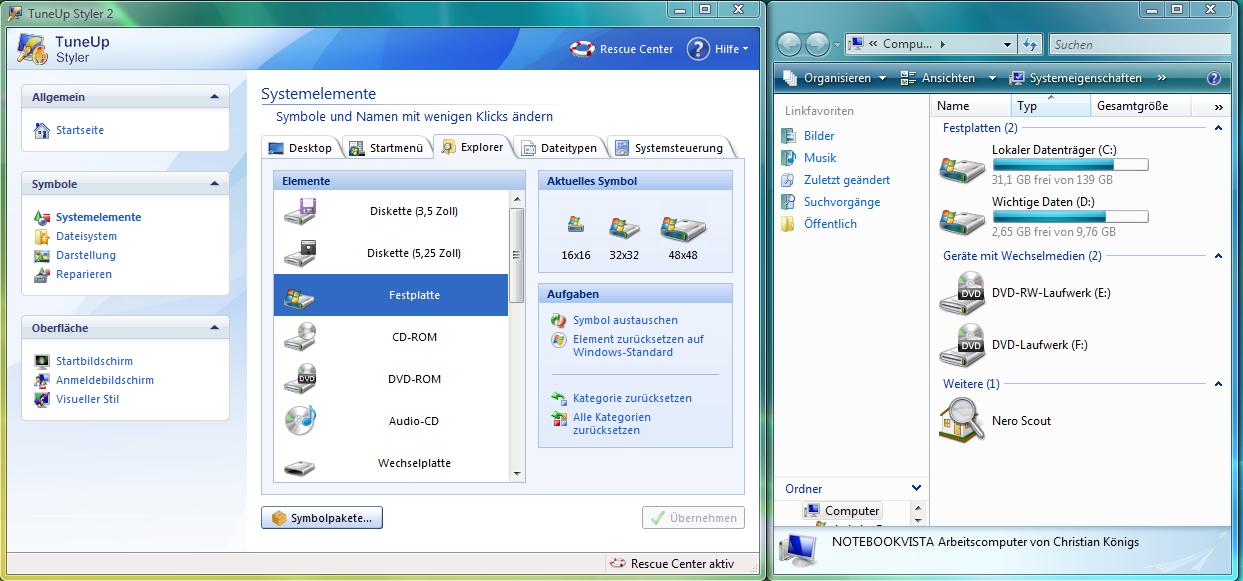Click Element zurücksetzen auf Windows-Standard

pos(638,346)
